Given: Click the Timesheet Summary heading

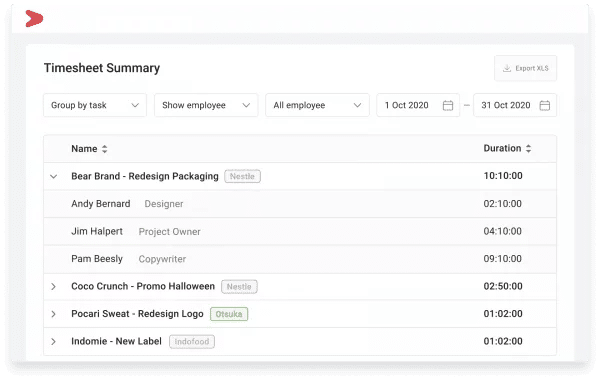Looking at the screenshot, I should [x=102, y=68].
